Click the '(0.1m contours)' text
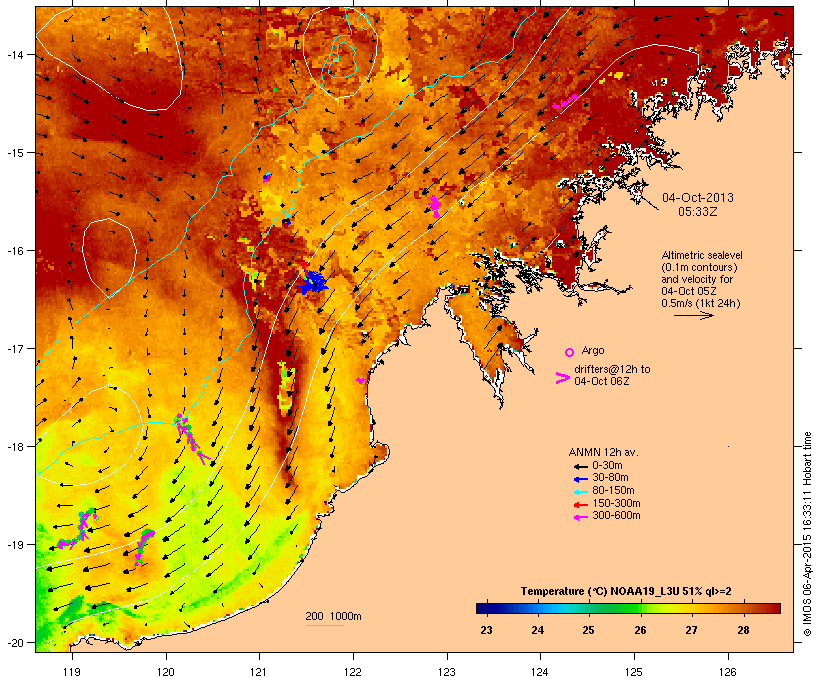The width and height of the screenshot is (820, 680). pyautogui.click(x=699, y=267)
